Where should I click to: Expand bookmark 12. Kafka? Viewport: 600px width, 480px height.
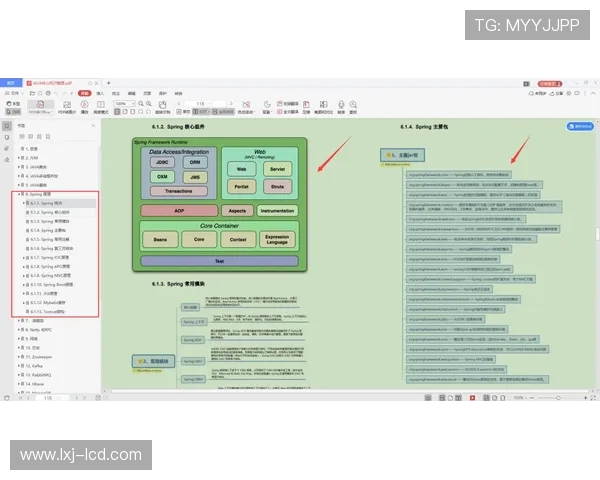point(19,366)
